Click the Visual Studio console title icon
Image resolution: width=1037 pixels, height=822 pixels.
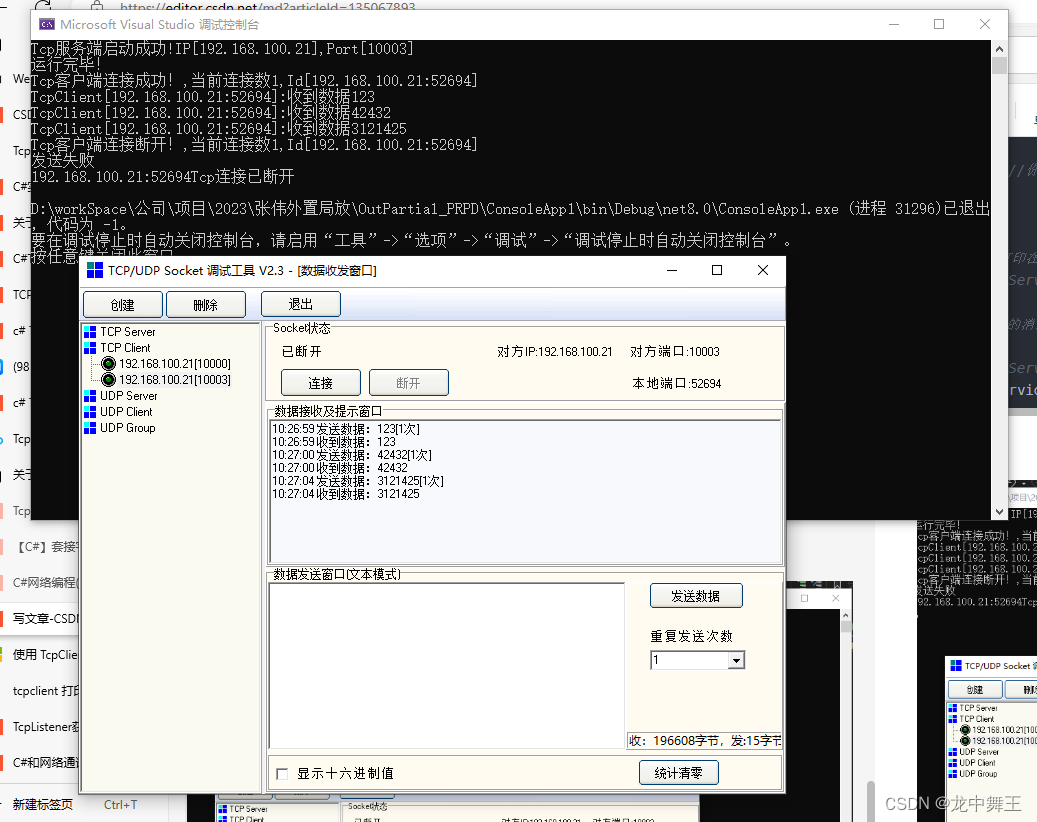(x=47, y=24)
